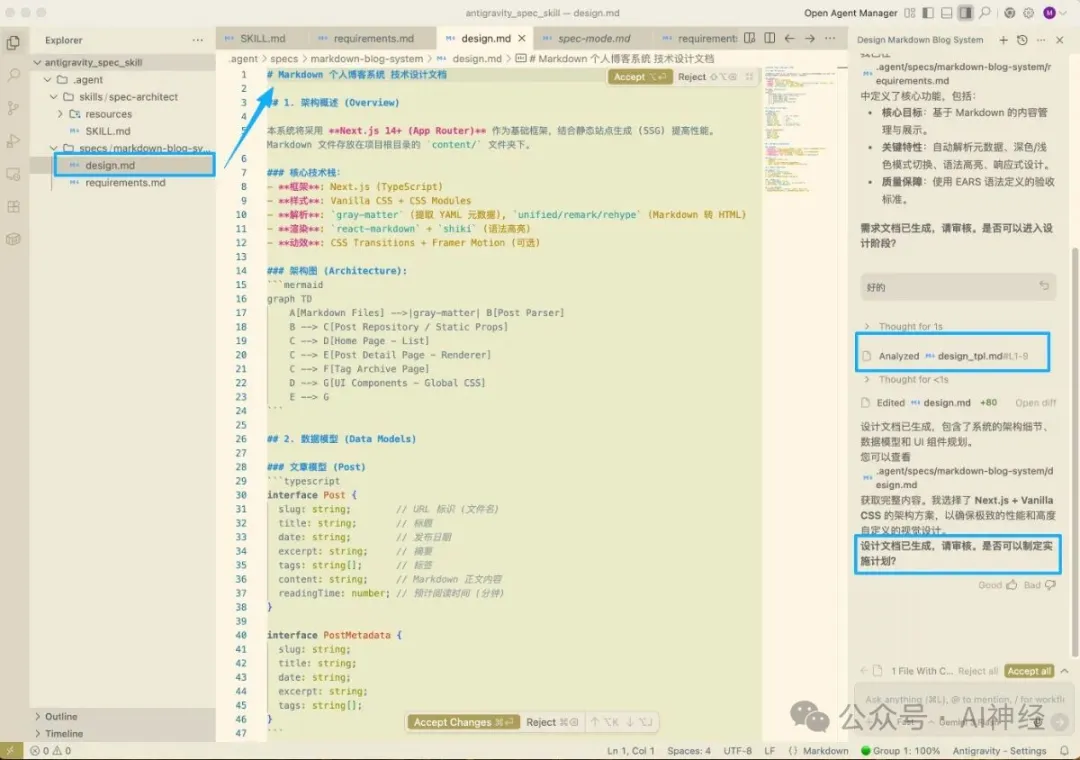The height and width of the screenshot is (760, 1080).
Task: Toggle the agent secondary side bar
Action: (965, 13)
